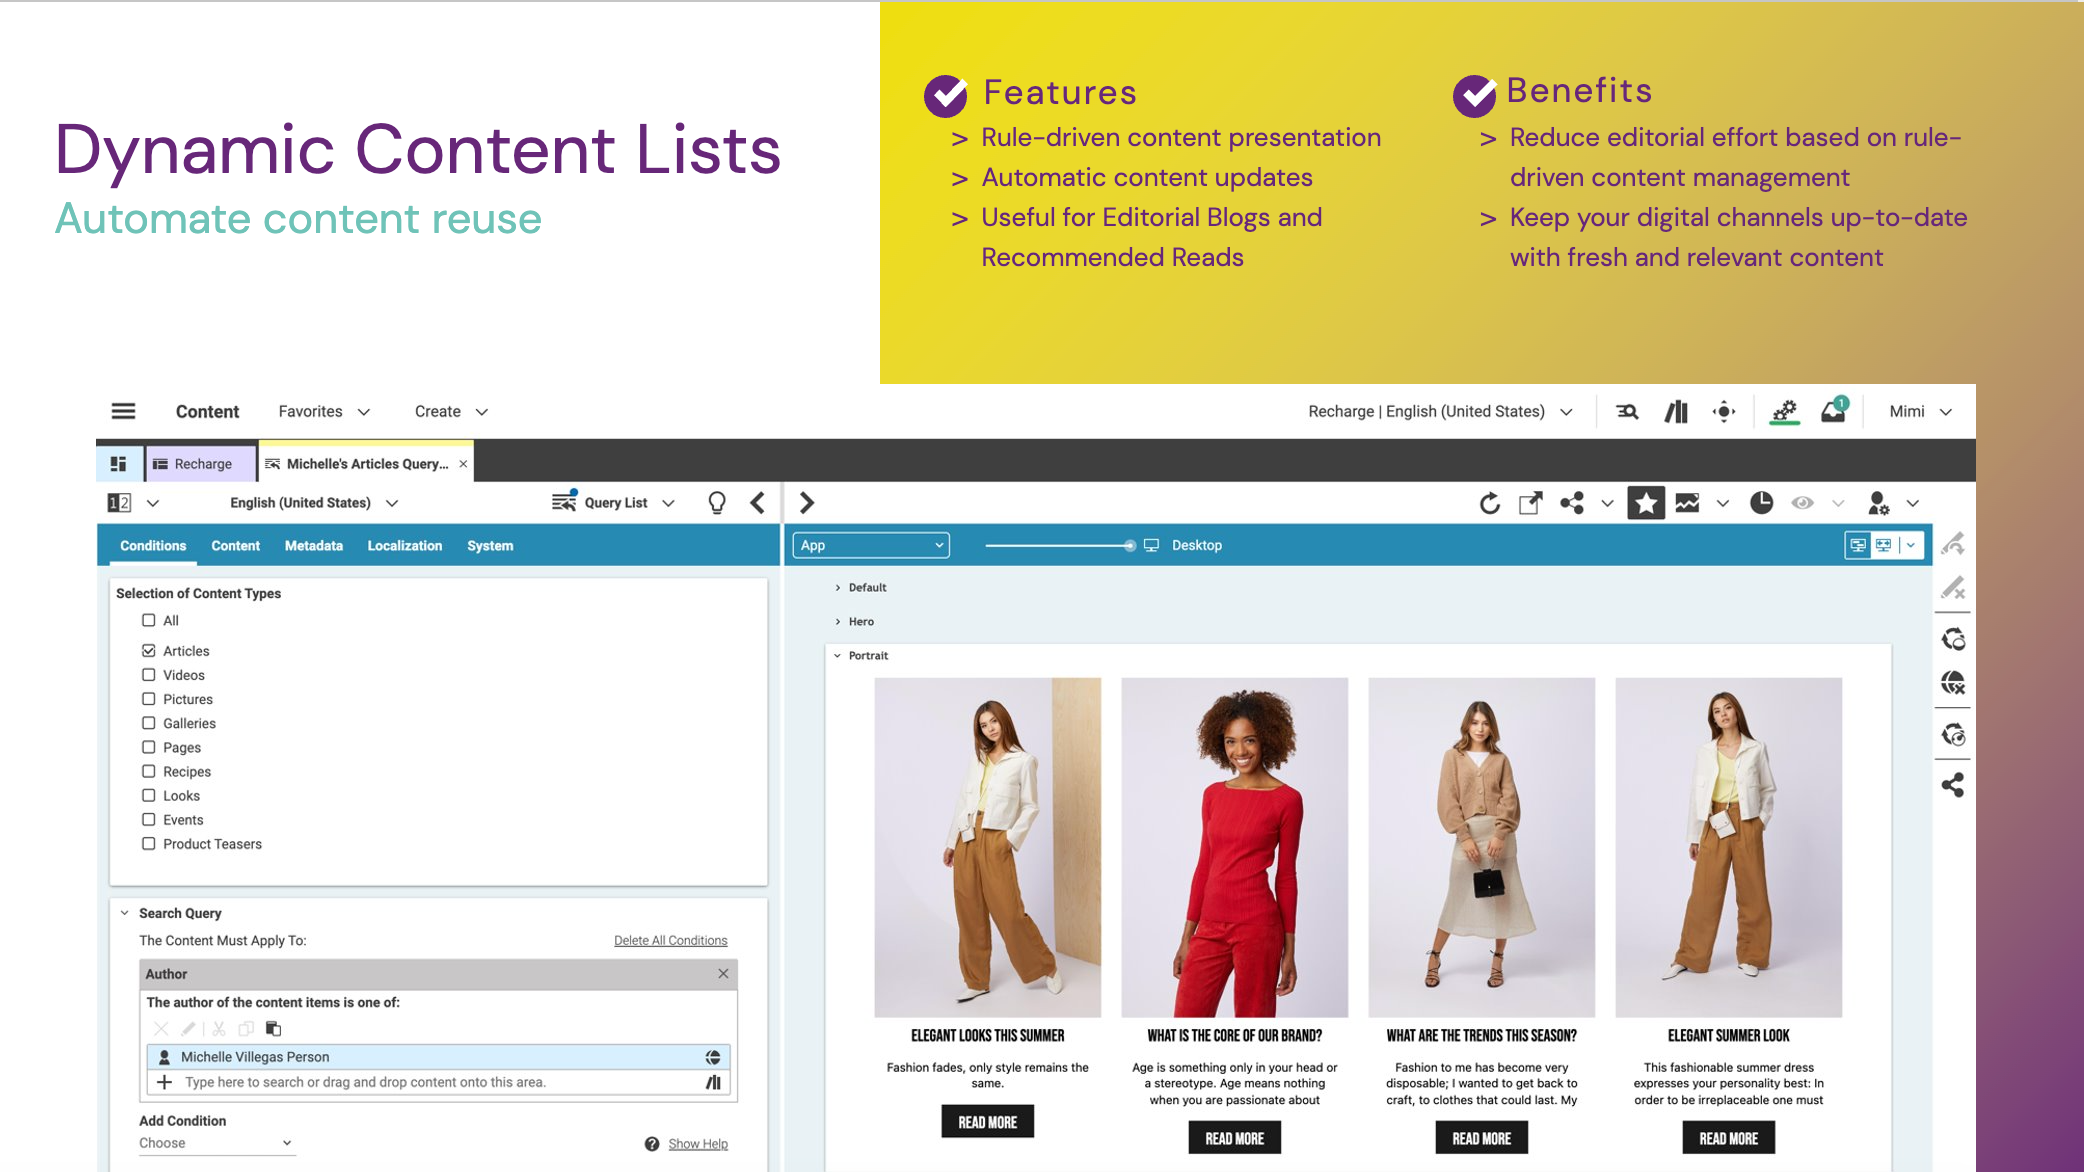Select the share icon in the right sidebar
Viewport: 2084px width, 1172px height.
click(1952, 785)
